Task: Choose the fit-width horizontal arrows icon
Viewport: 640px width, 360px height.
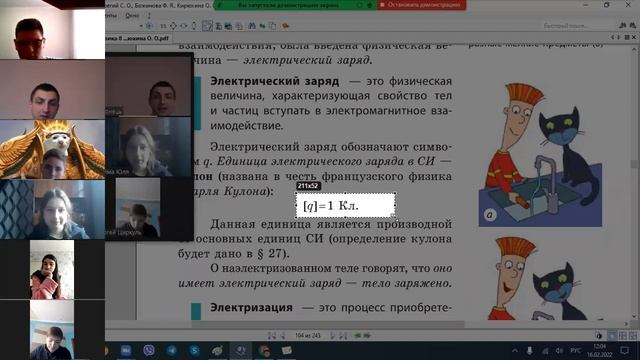Action: coord(184,26)
